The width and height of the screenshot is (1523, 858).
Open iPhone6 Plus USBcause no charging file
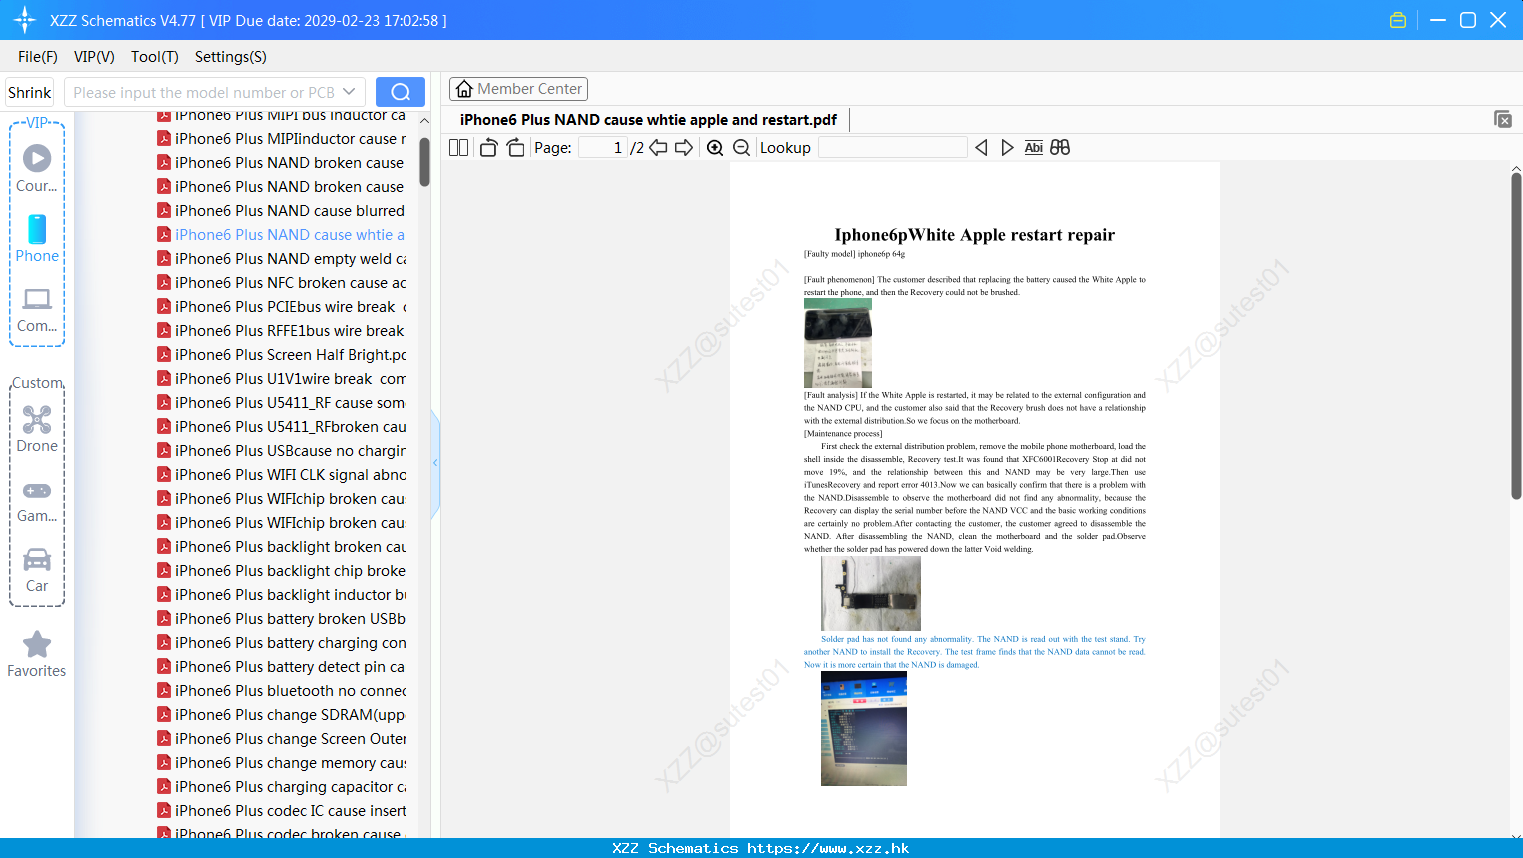click(282, 451)
